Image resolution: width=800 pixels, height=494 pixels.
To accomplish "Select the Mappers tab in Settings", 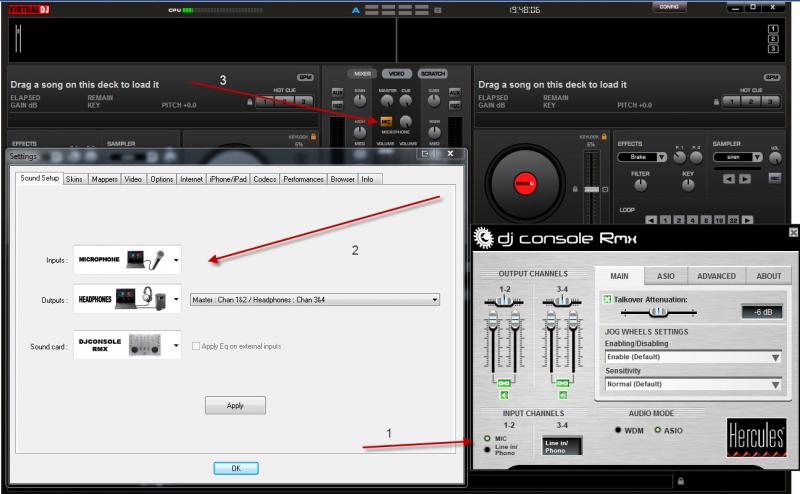I will [105, 179].
